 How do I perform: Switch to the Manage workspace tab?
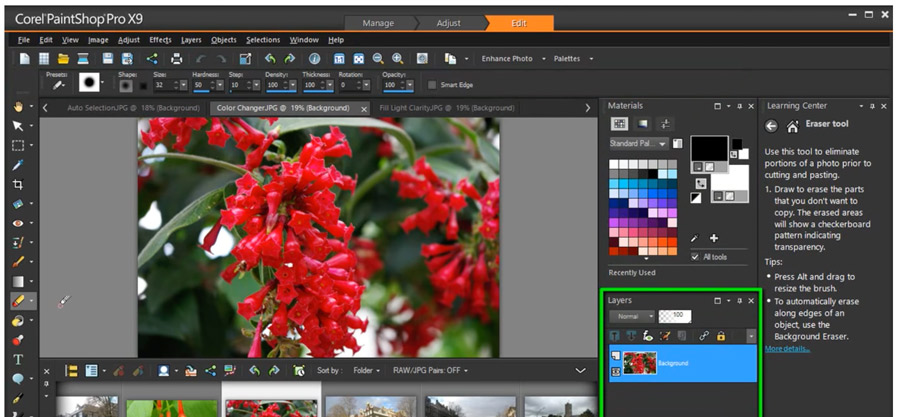377,22
